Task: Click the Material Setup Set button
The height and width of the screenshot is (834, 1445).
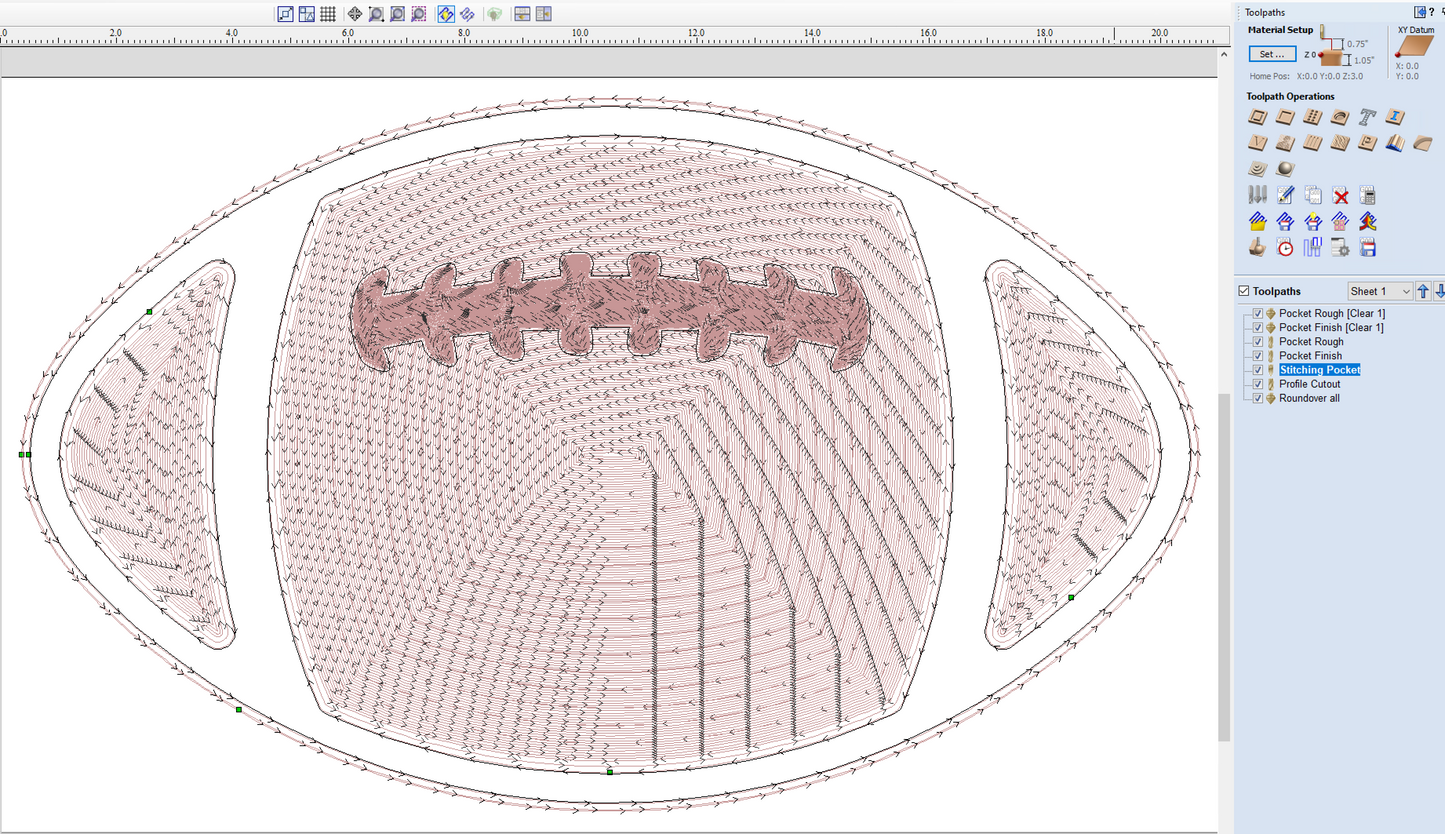Action: click(1272, 54)
